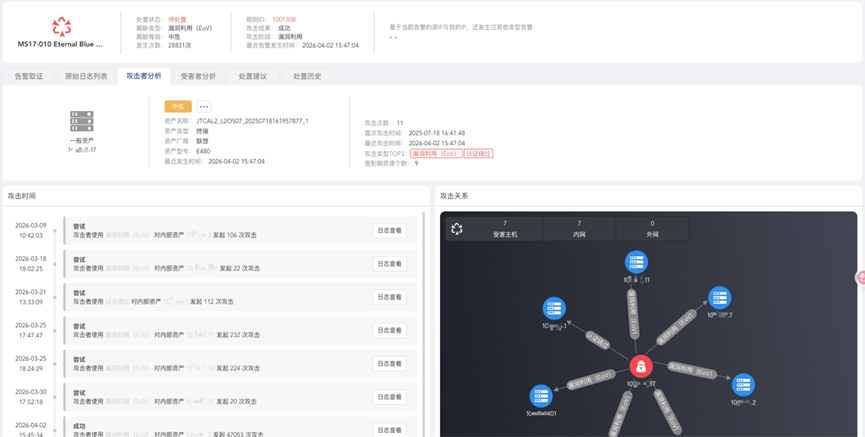Click the 待处置 status value

point(177,19)
